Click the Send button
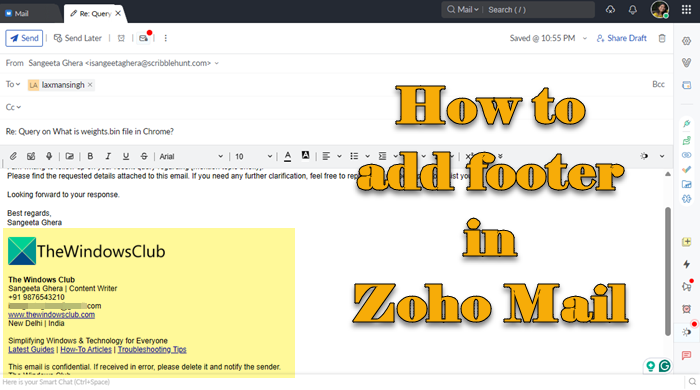The height and width of the screenshot is (390, 700). 24,38
